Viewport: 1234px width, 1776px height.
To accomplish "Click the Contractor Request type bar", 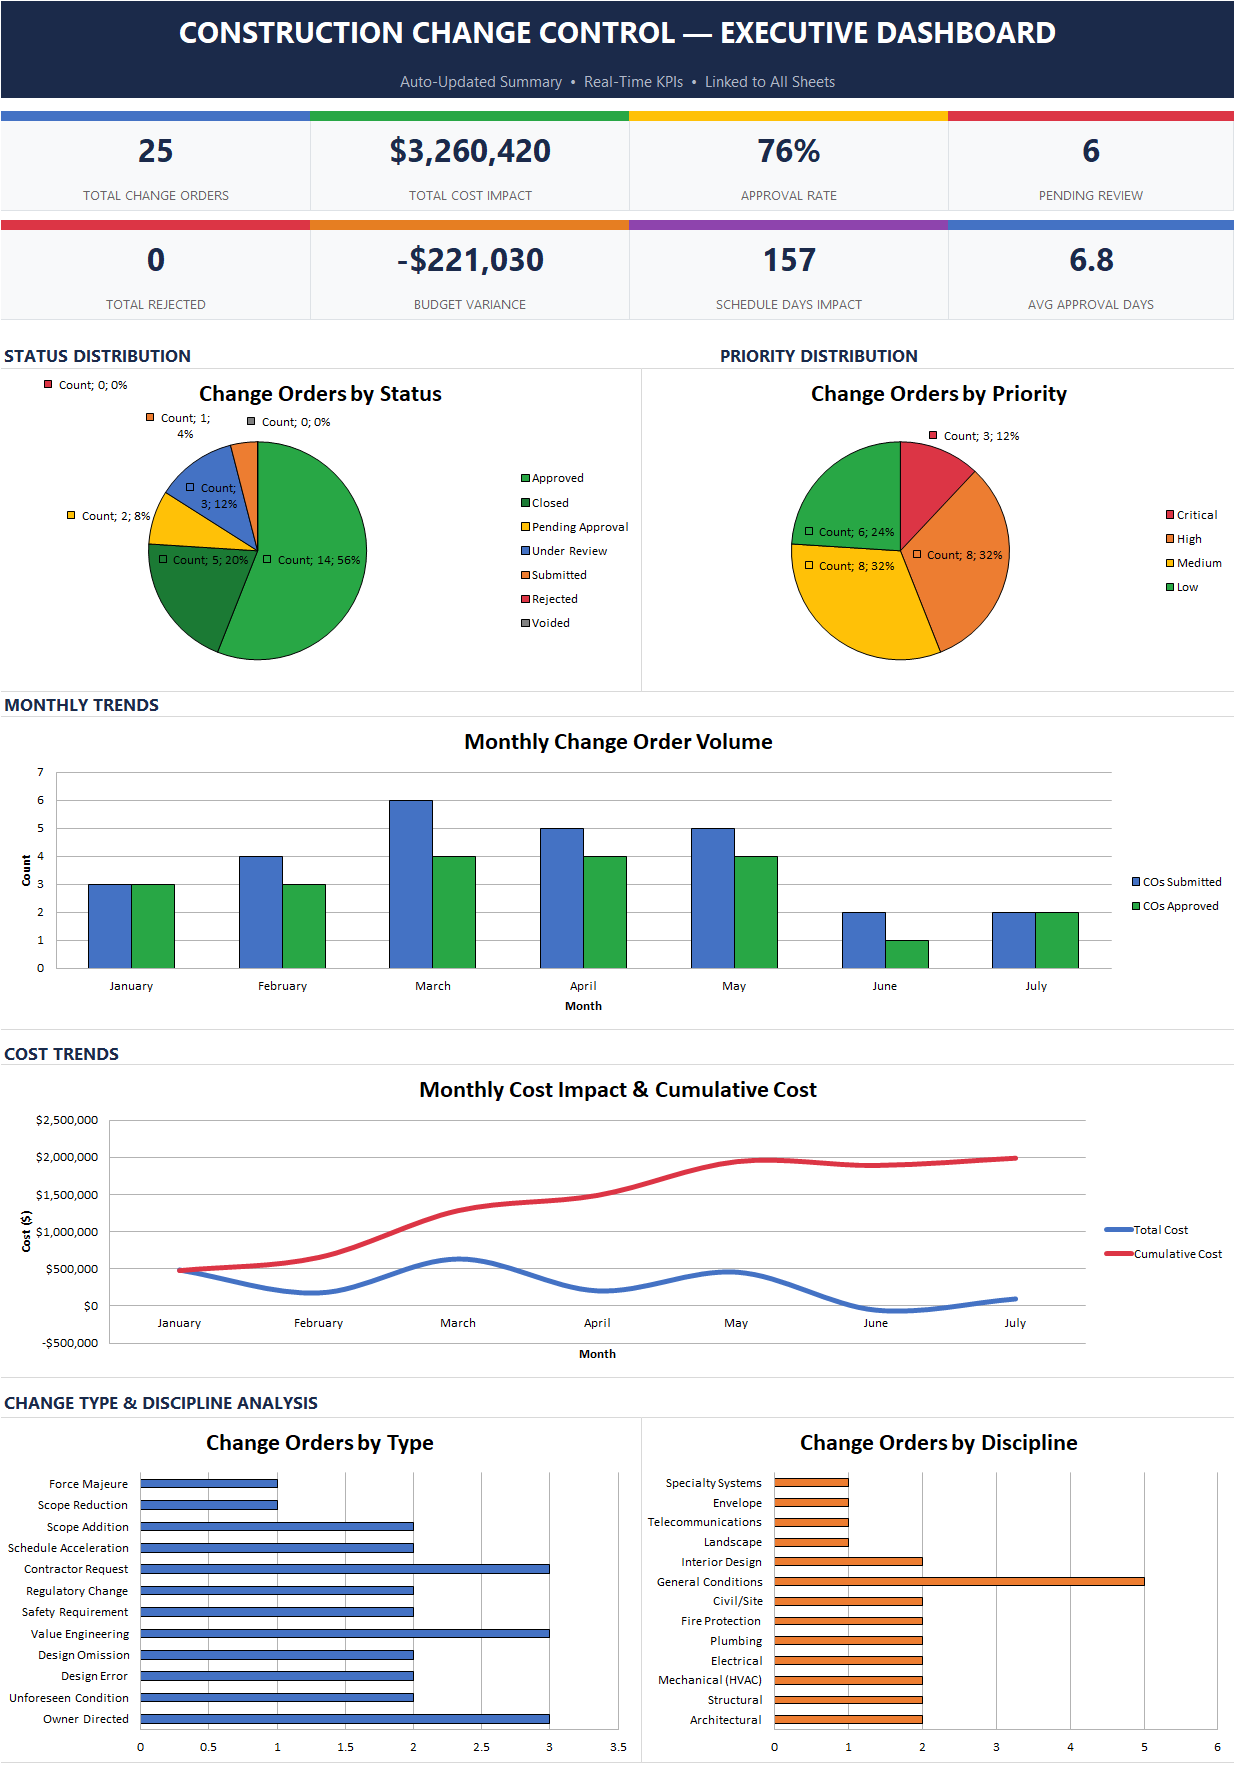I will (345, 1569).
